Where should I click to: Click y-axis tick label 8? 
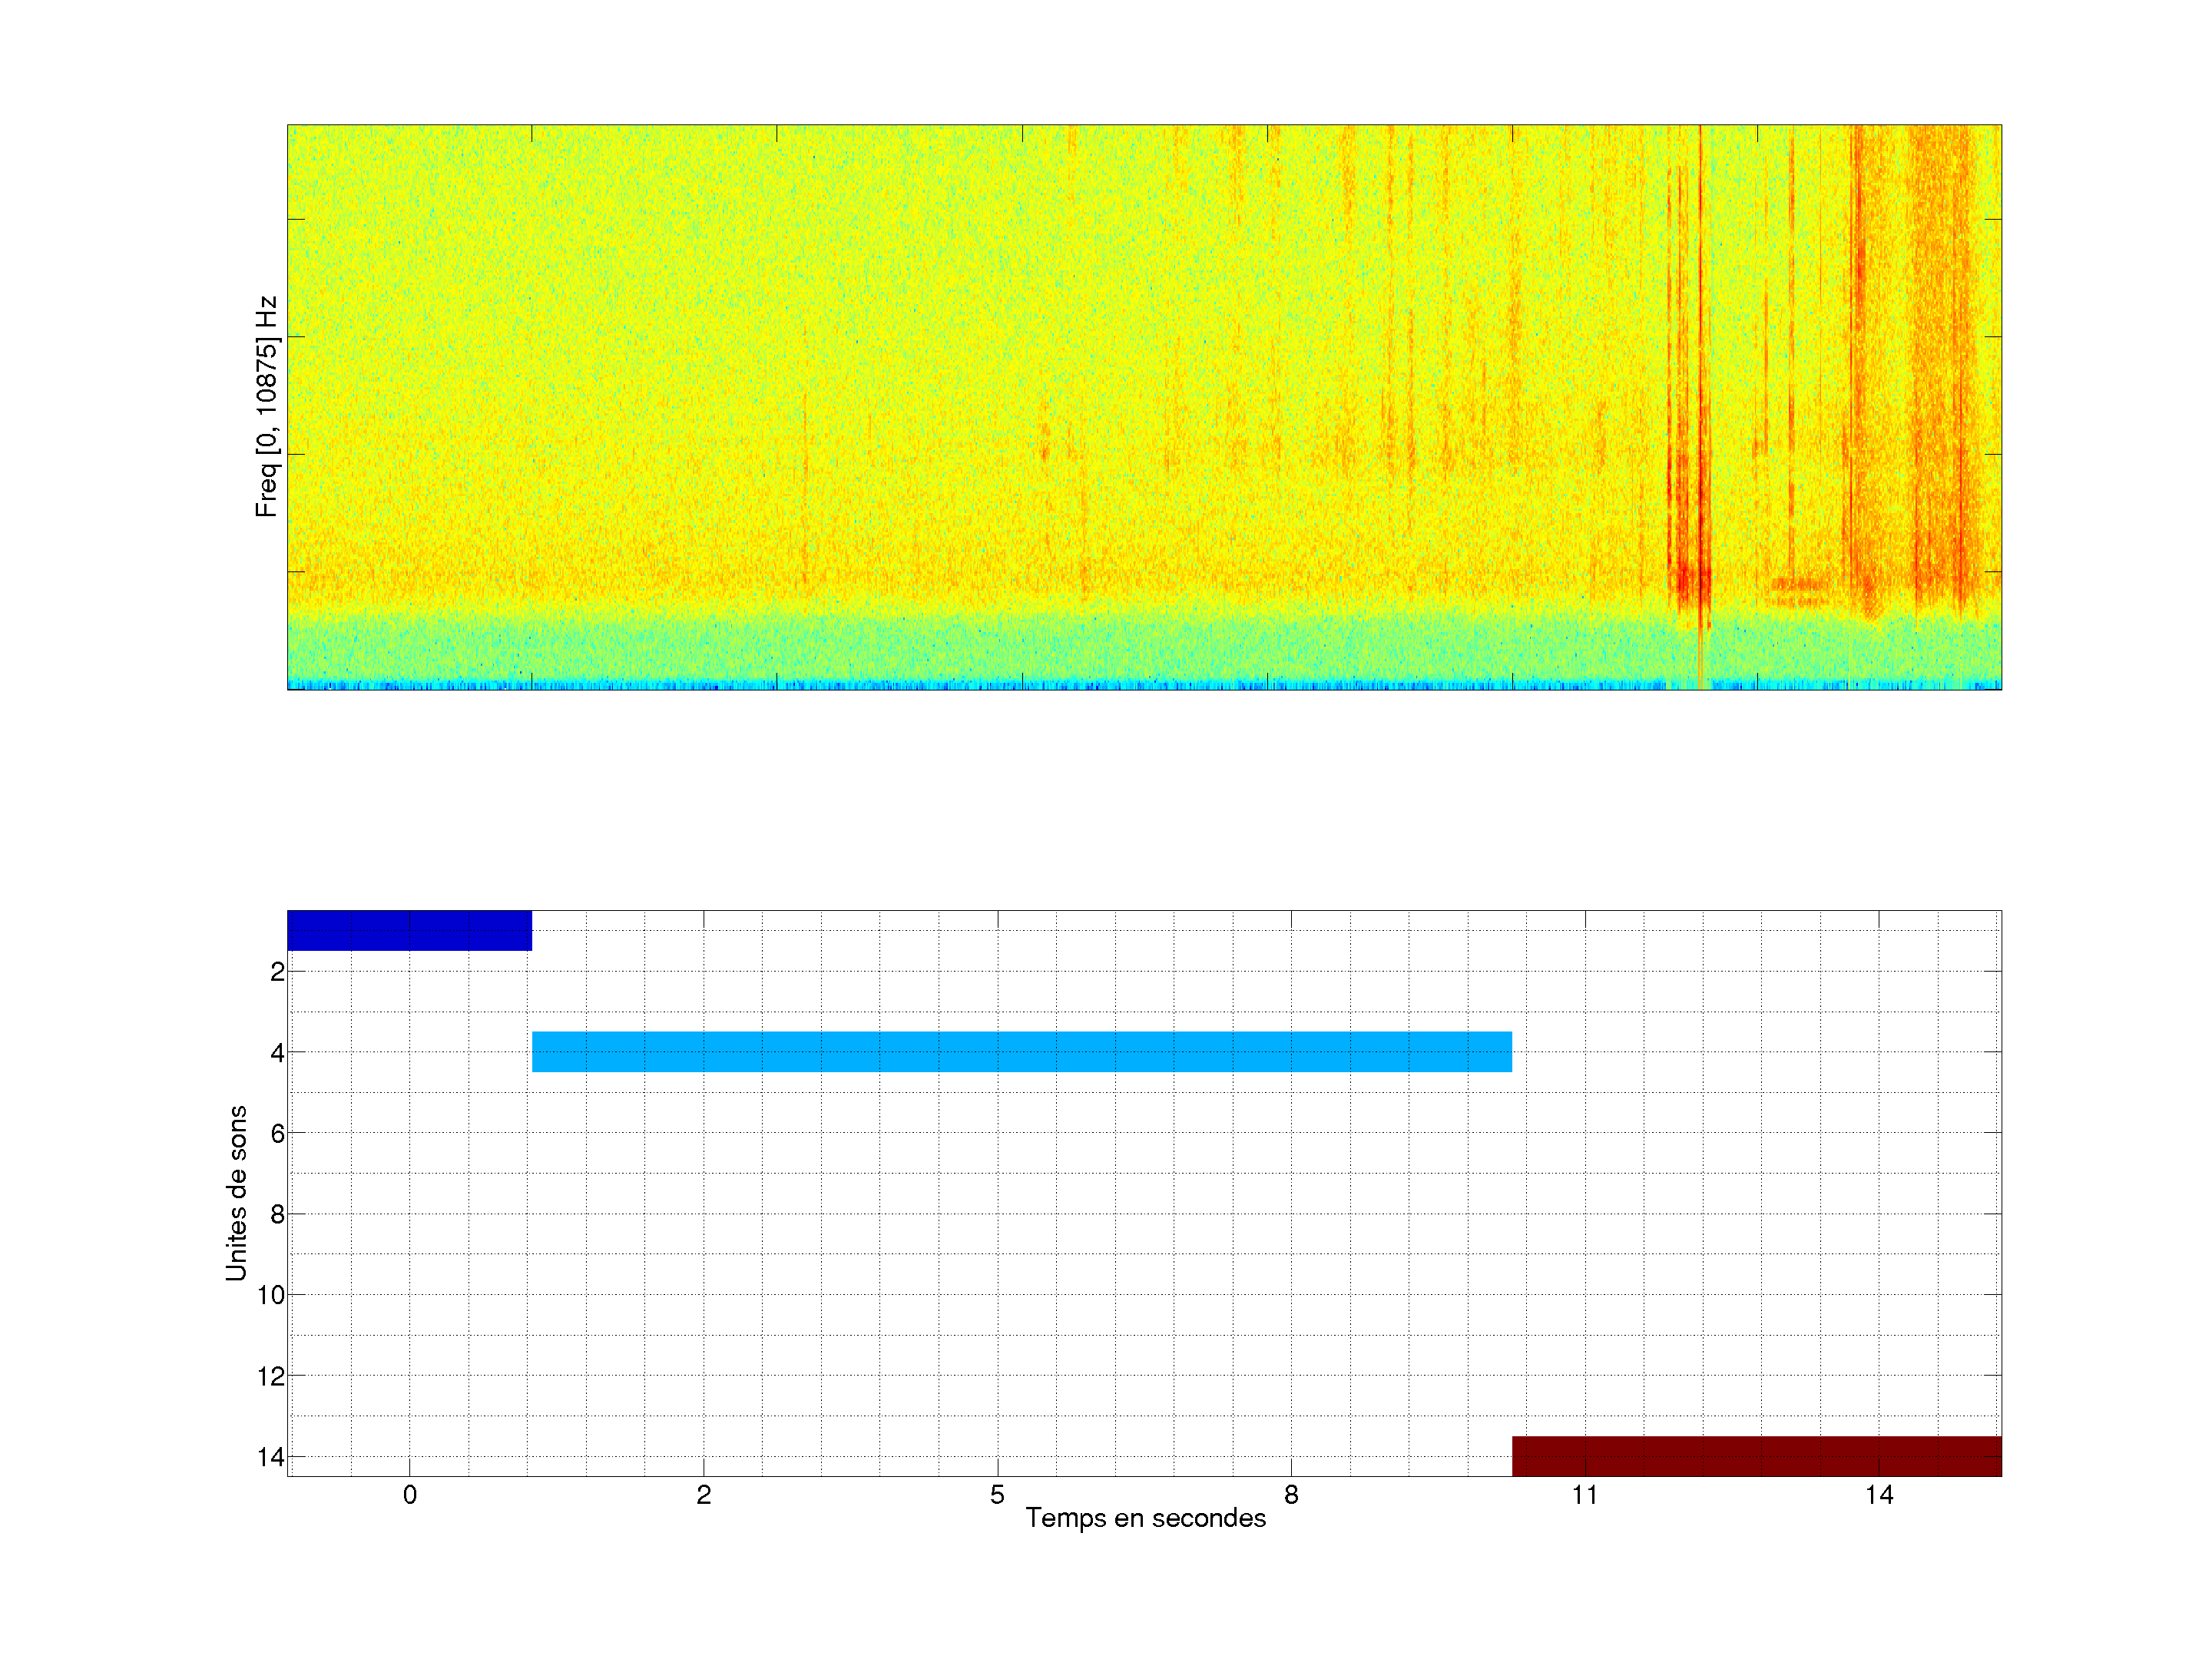[x=277, y=1214]
